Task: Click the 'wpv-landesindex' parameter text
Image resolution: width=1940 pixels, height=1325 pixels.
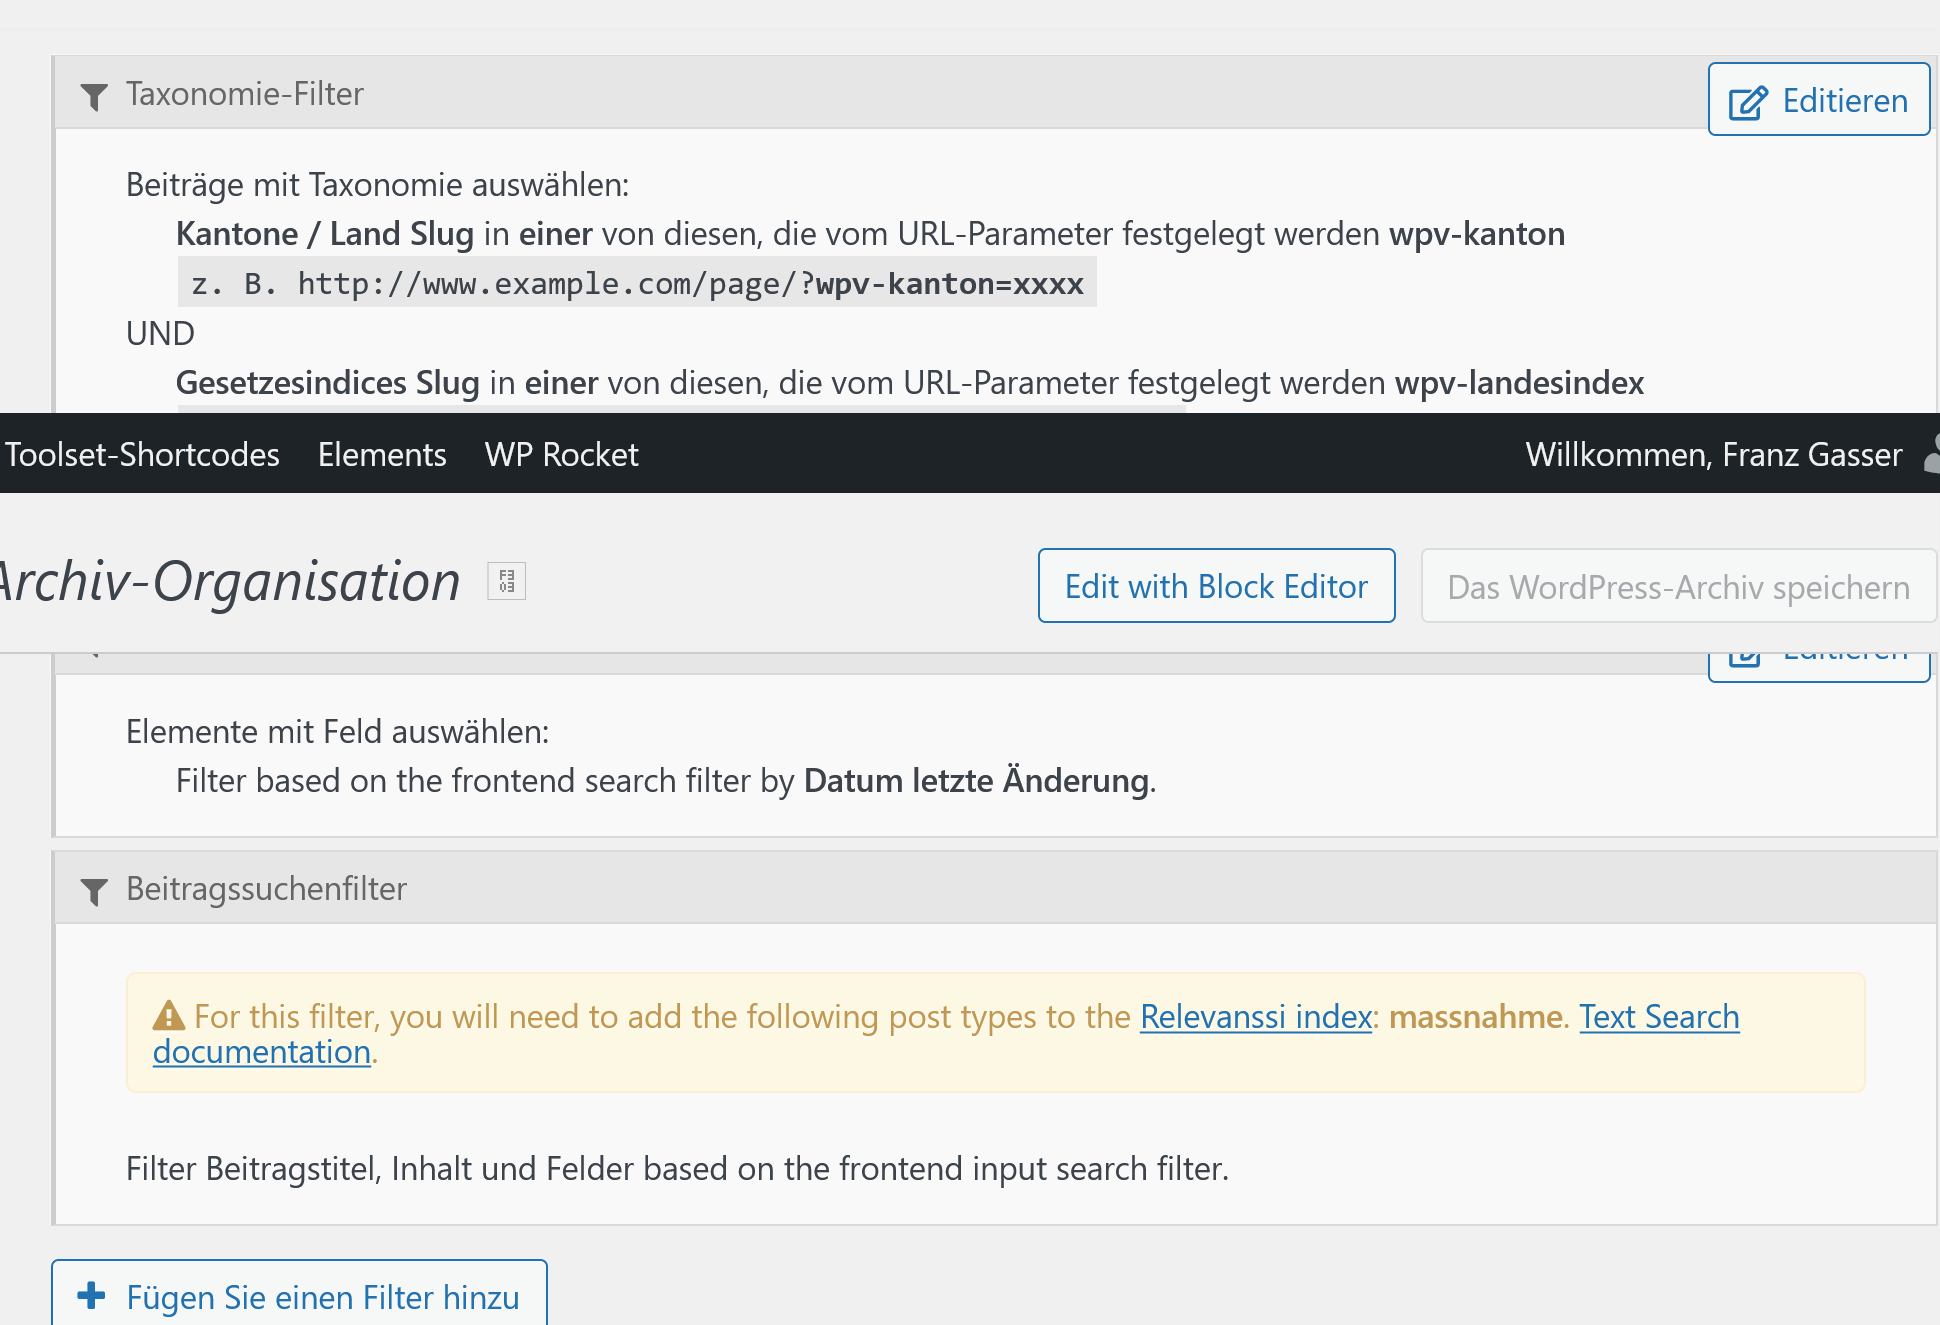Action: click(x=1519, y=382)
